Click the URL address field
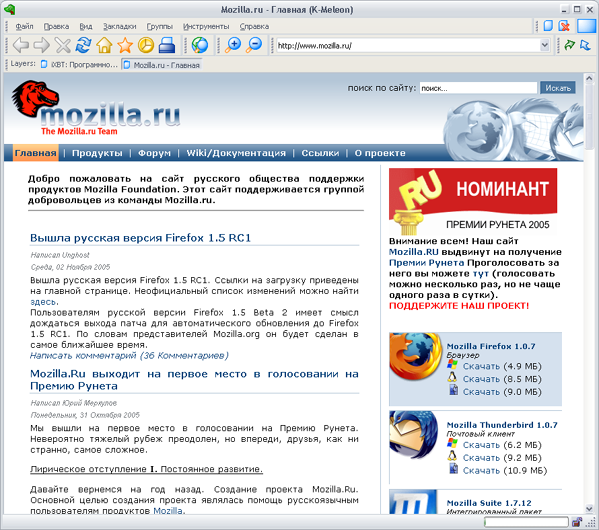The image size is (599, 530). click(408, 45)
